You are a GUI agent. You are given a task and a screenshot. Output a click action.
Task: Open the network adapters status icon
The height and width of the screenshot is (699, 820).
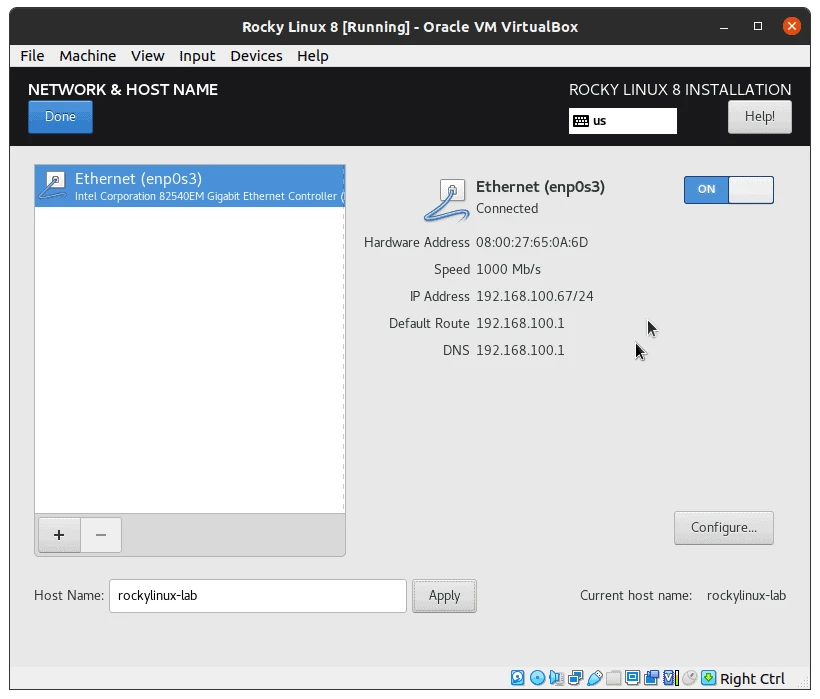(576, 678)
